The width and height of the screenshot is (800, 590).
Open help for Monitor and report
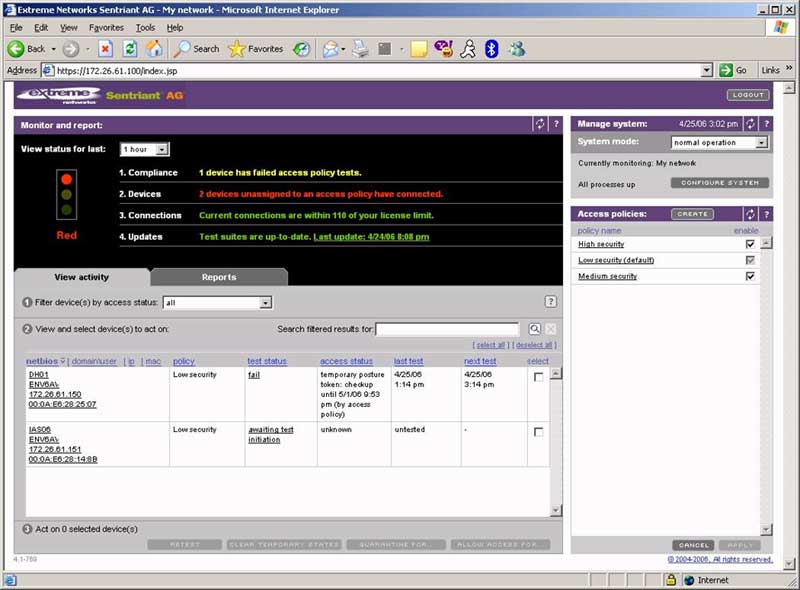(556, 124)
